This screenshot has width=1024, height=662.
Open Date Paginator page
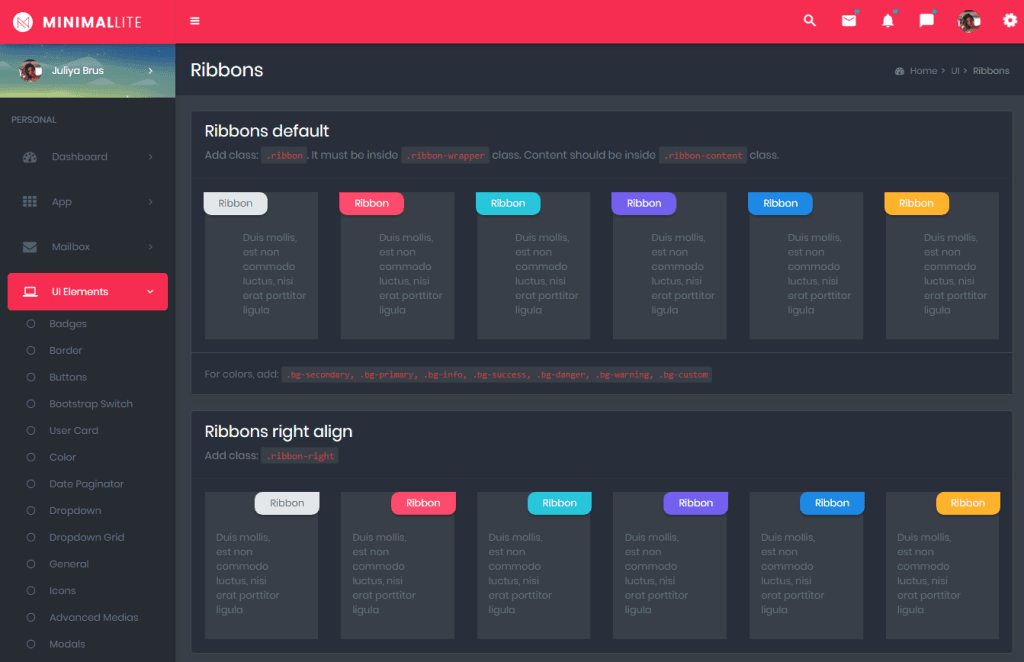coord(86,484)
